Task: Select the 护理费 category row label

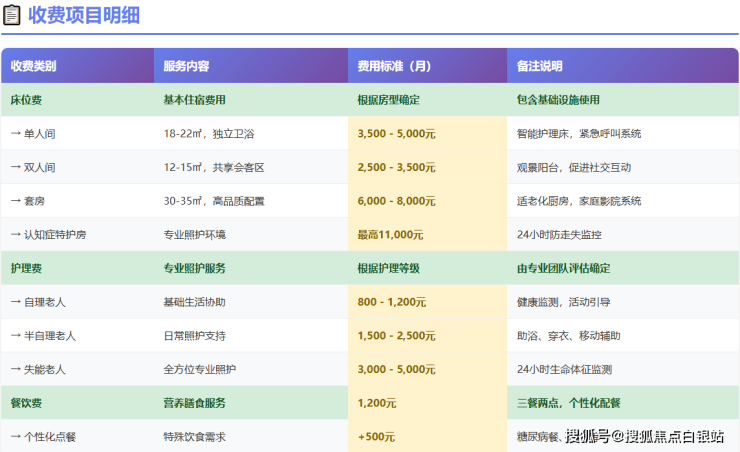Action: click(x=26, y=268)
